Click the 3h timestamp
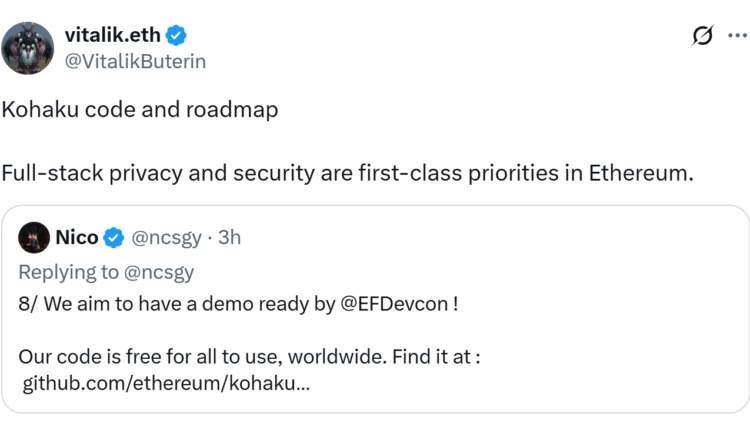This screenshot has height=430, width=750. (229, 238)
